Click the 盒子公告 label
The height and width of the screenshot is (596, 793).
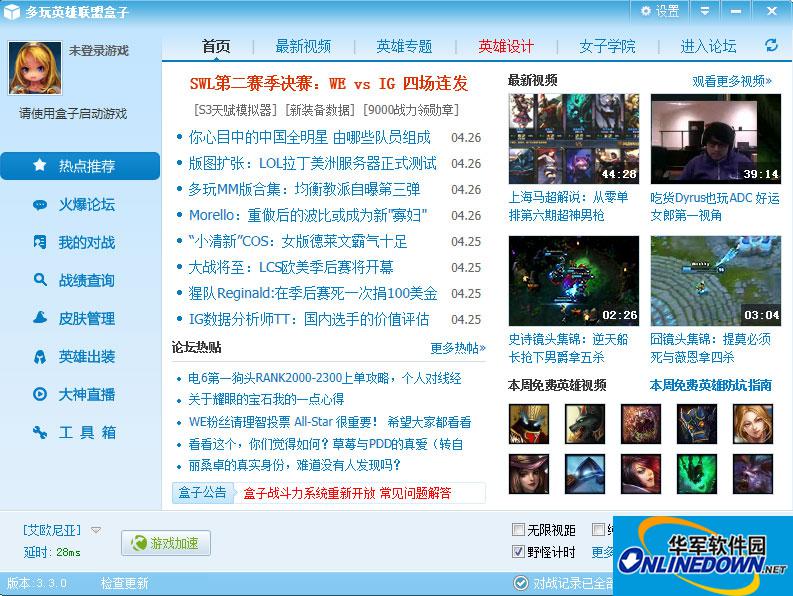[202, 492]
